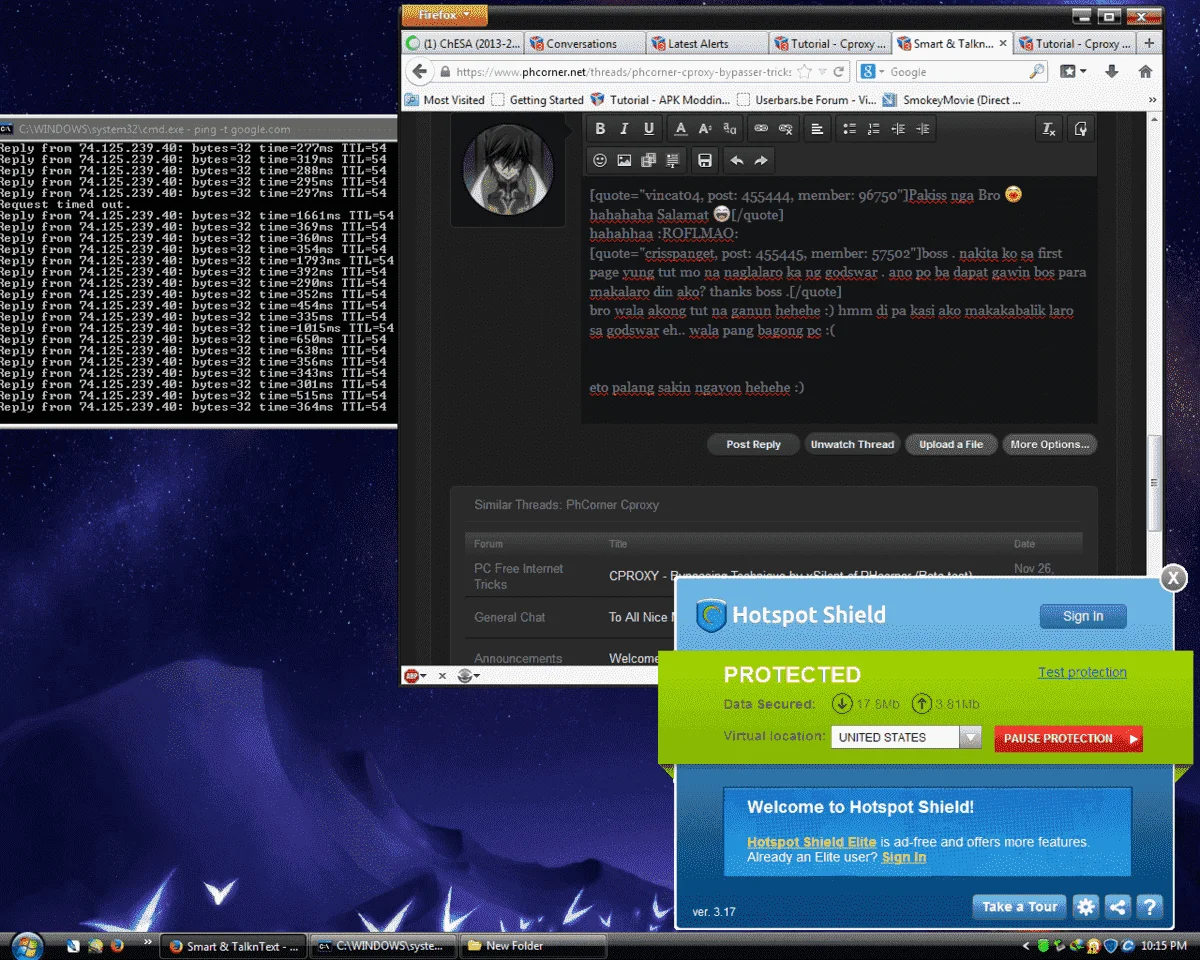Go back using the Firefox back arrow
The width and height of the screenshot is (1200, 960).
pyautogui.click(x=420, y=72)
